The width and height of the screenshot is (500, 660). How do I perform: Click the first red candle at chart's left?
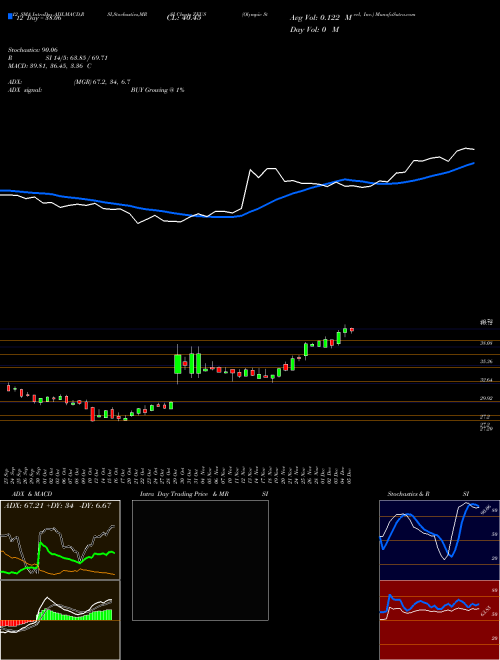click(8, 387)
